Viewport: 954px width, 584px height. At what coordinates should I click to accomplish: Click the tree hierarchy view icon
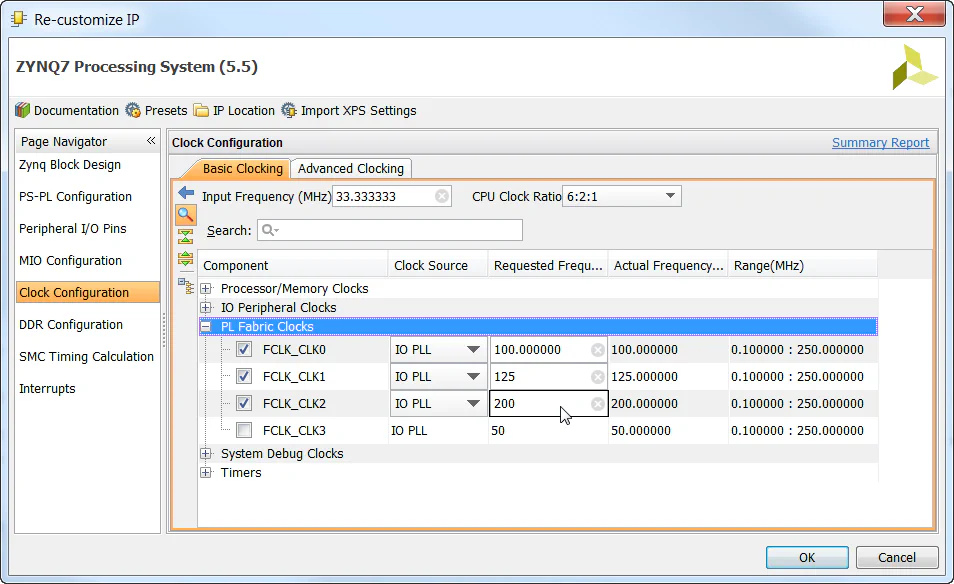pyautogui.click(x=185, y=286)
